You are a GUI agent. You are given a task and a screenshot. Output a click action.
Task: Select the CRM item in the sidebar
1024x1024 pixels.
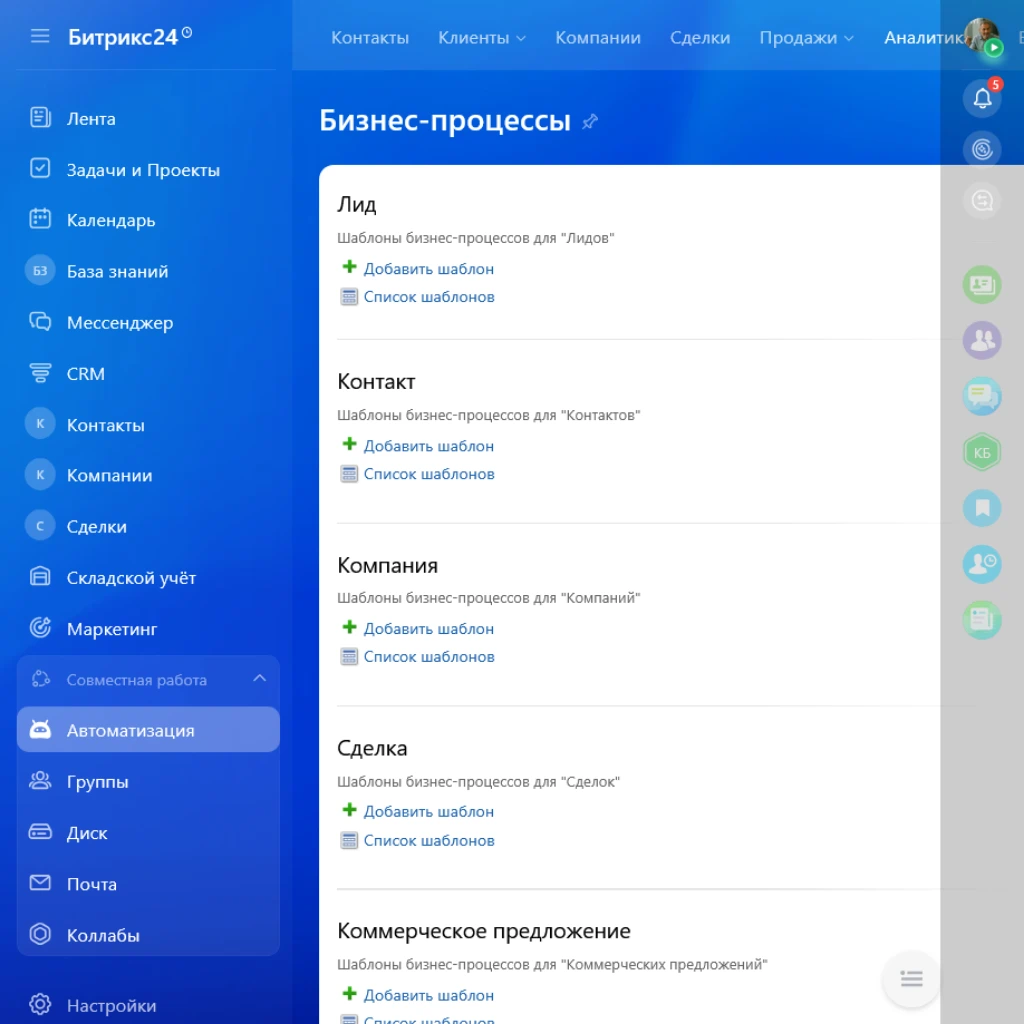click(x=85, y=373)
